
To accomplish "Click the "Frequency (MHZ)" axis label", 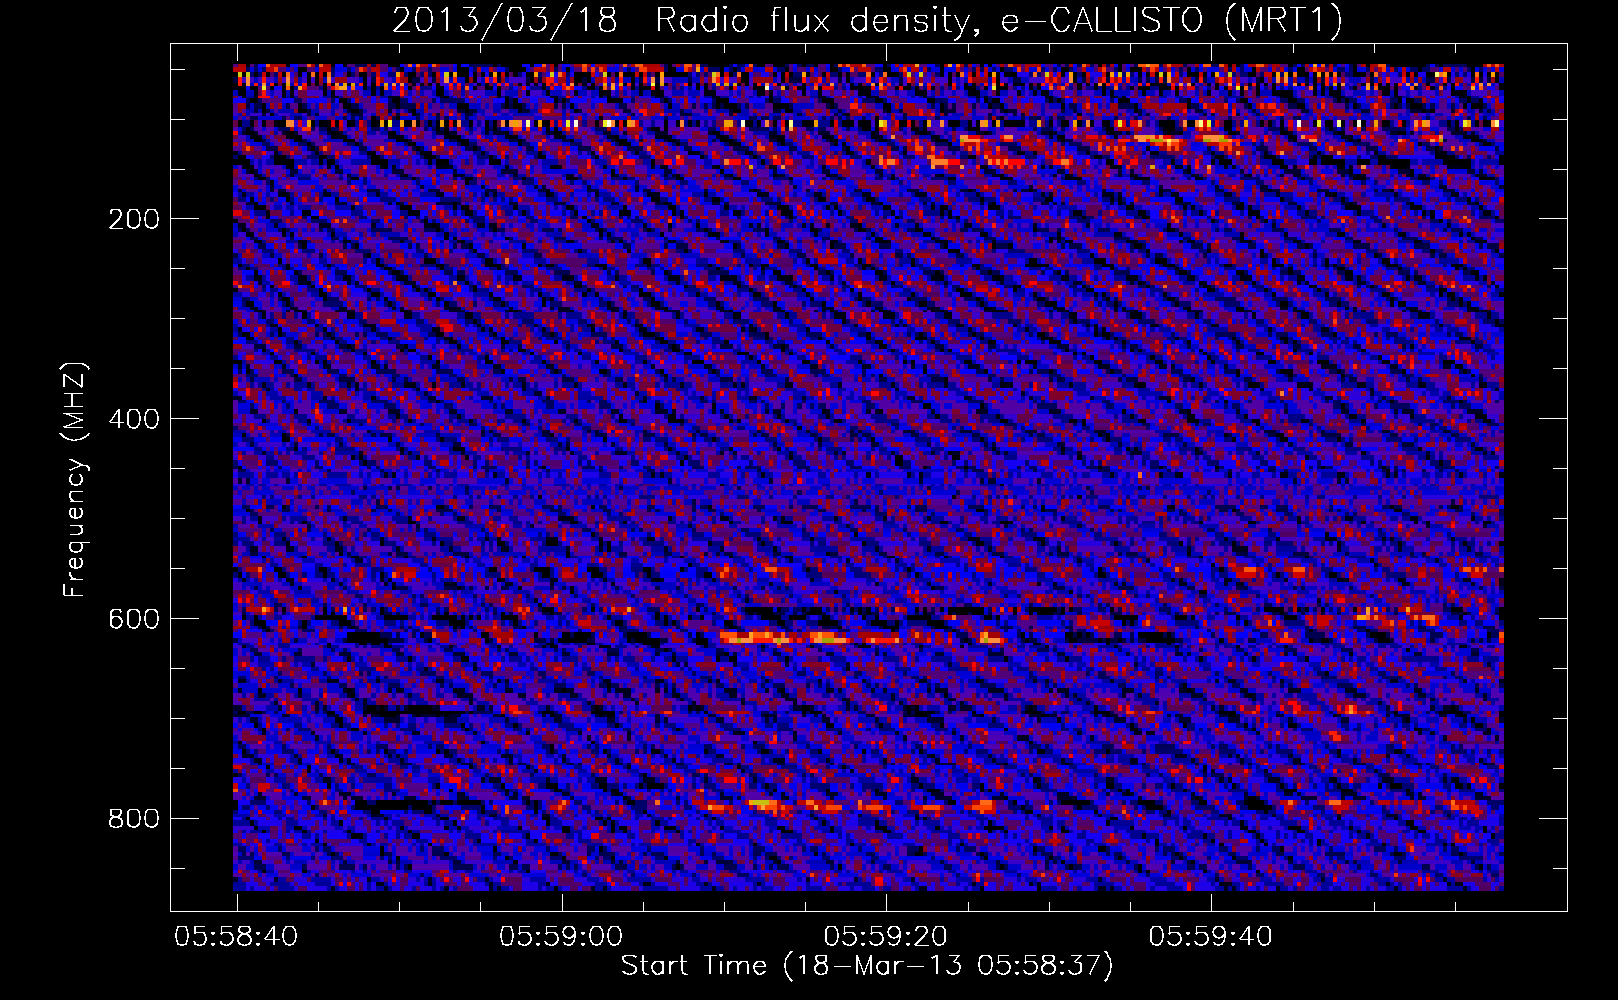I will (74, 480).
